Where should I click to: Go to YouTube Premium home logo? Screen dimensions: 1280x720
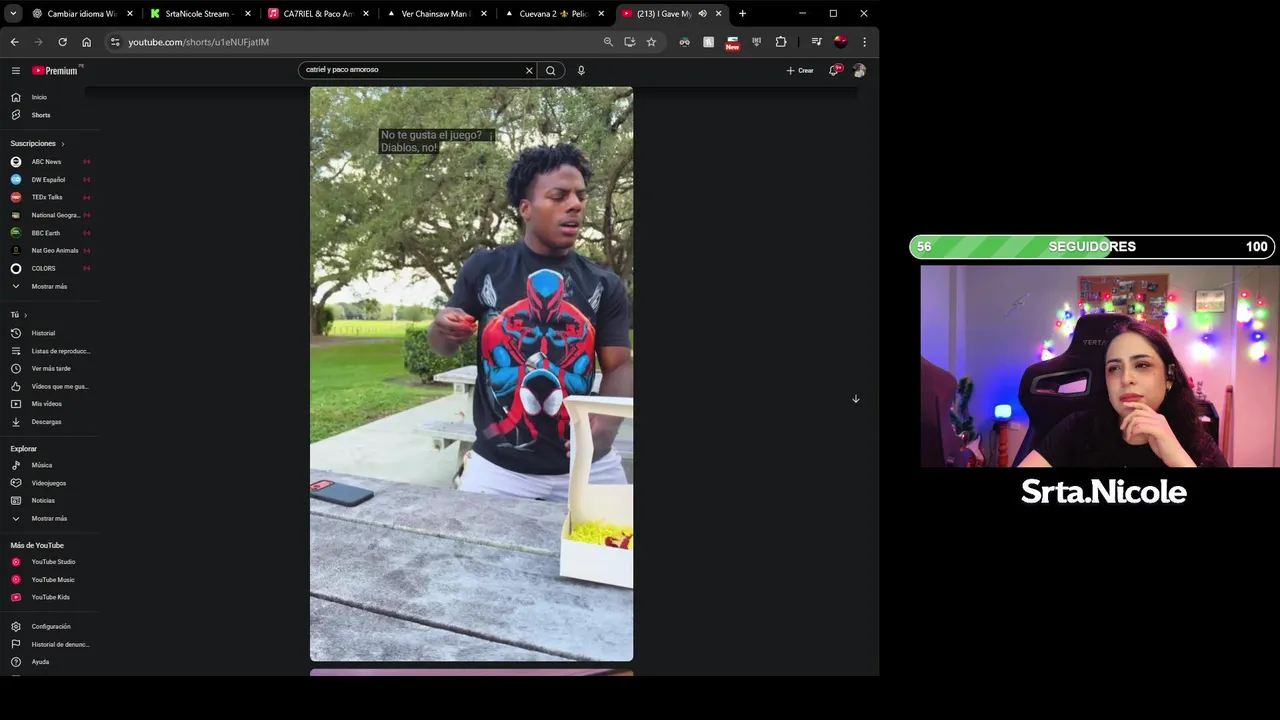pos(55,71)
